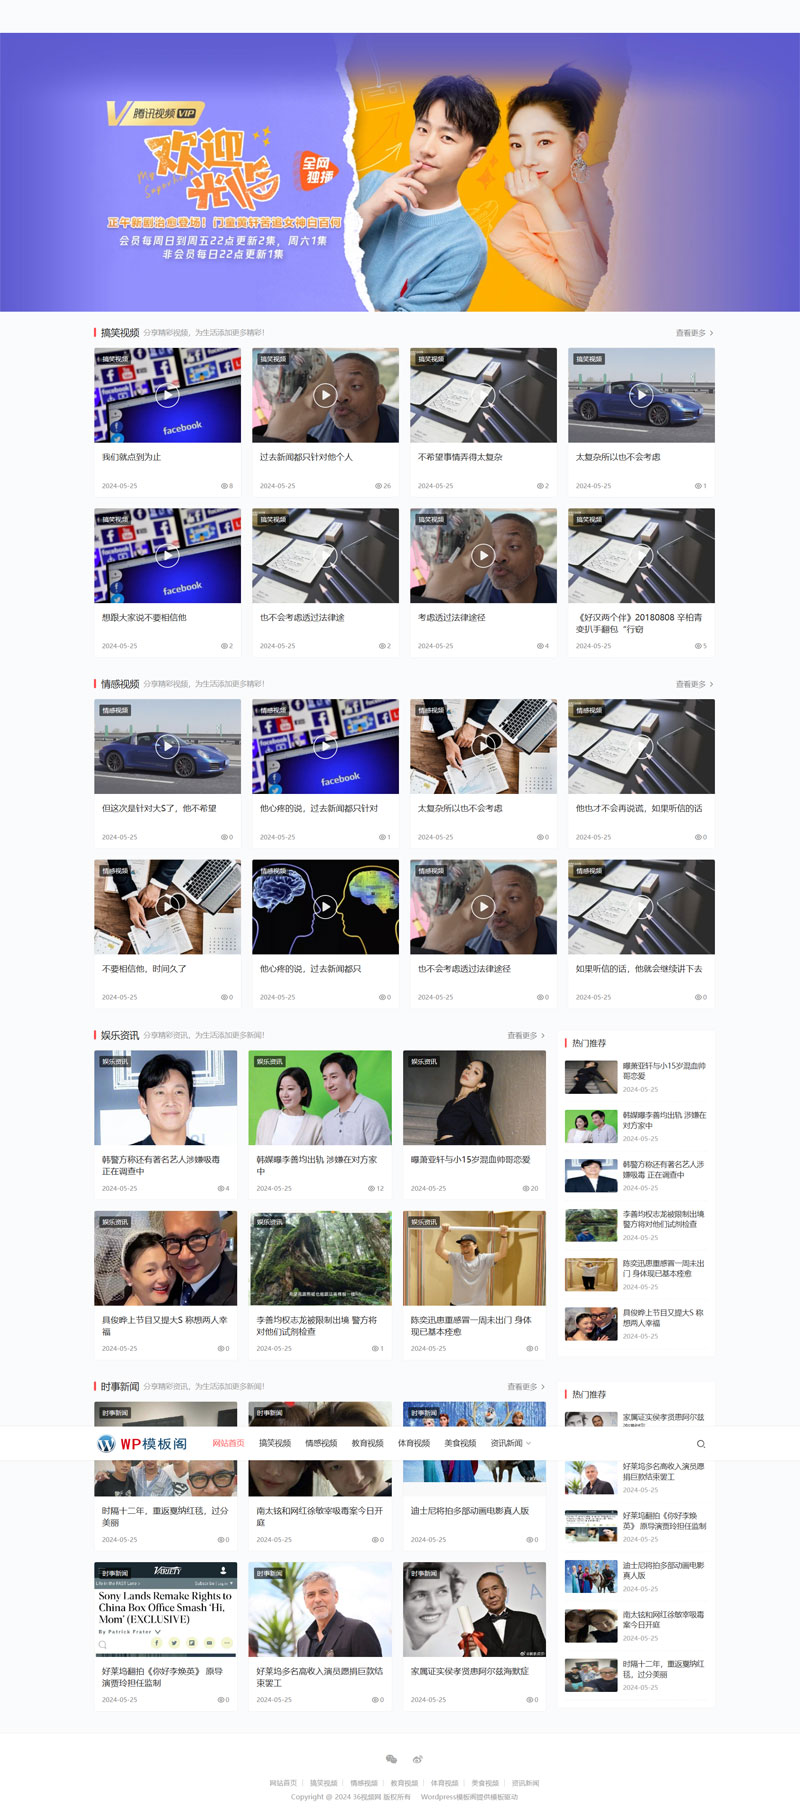This screenshot has height=1817, width=800.
Task: Play the video 太复杂所以也不会考虑
Action: click(641, 395)
